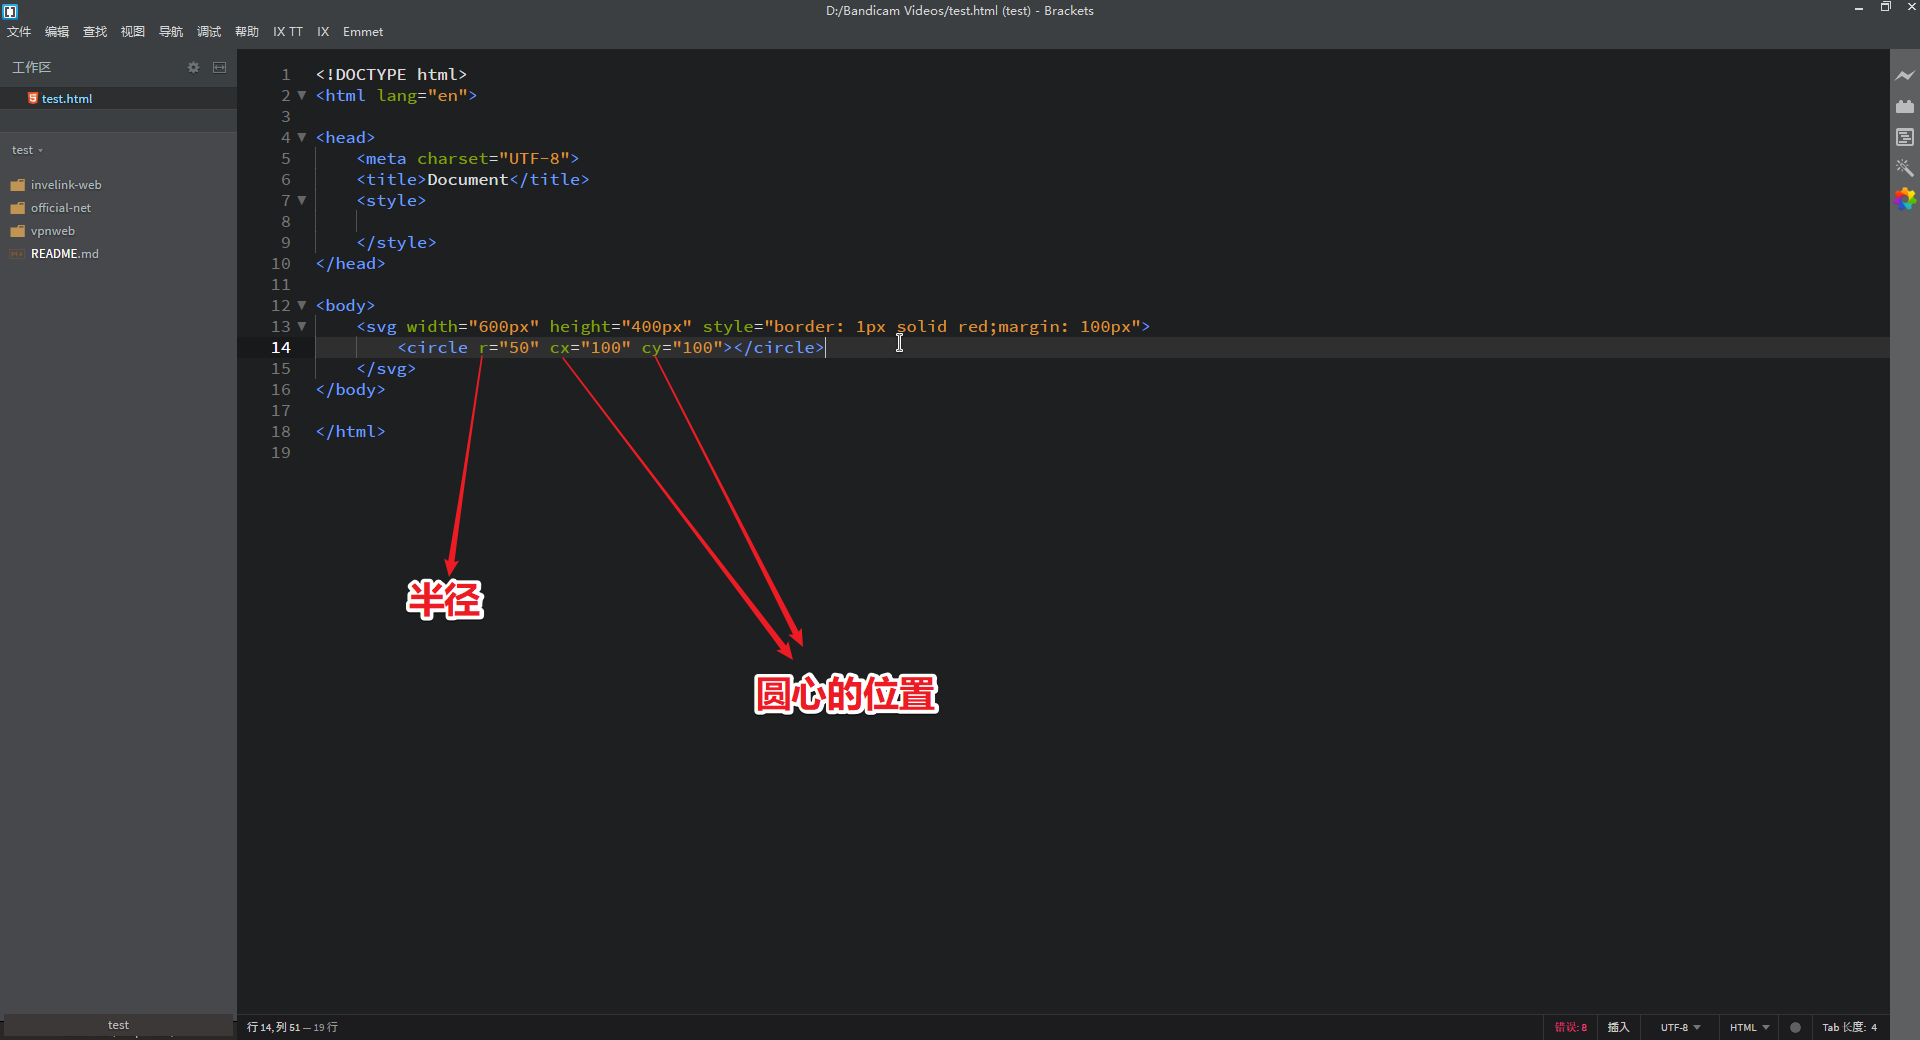Open Live Preview with the lightning bolt icon
The image size is (1920, 1040).
coord(1906,75)
